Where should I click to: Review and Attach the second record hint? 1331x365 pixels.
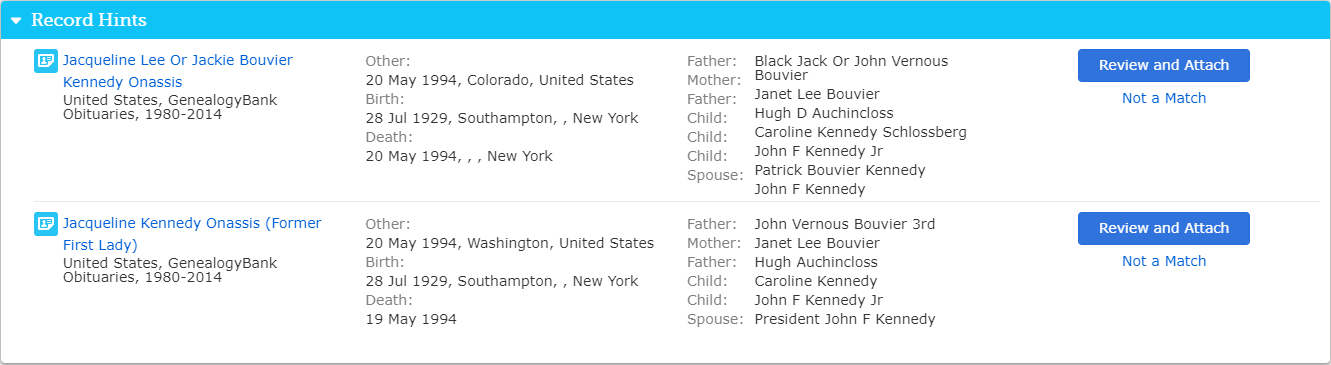pyautogui.click(x=1164, y=228)
